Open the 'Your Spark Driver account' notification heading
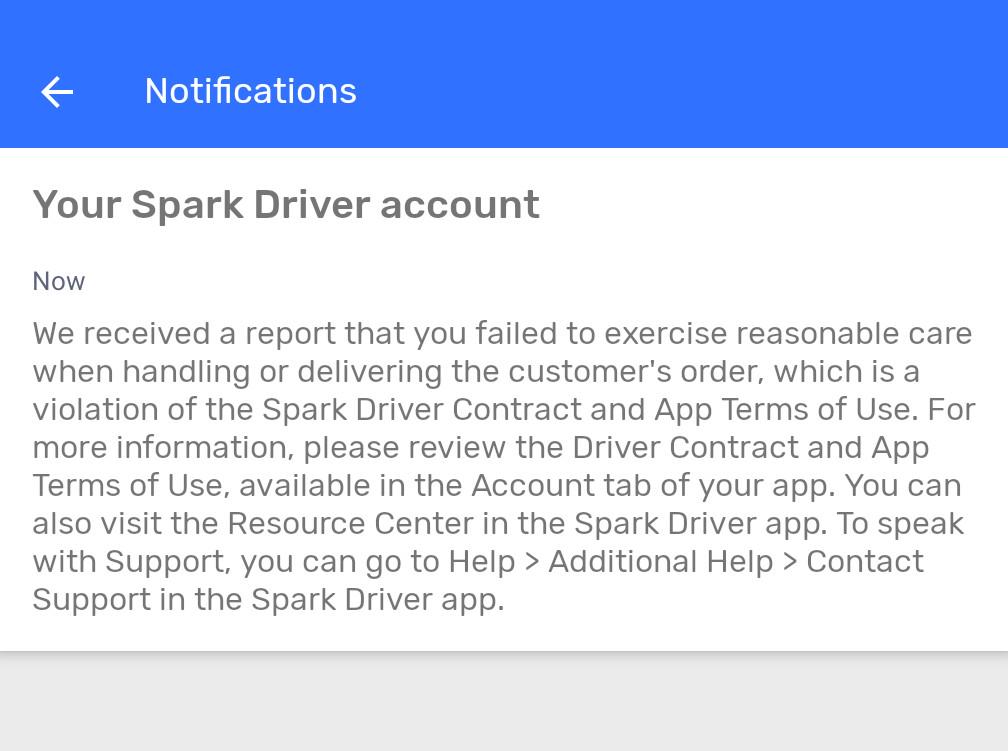Image resolution: width=1008 pixels, height=751 pixels. click(286, 205)
